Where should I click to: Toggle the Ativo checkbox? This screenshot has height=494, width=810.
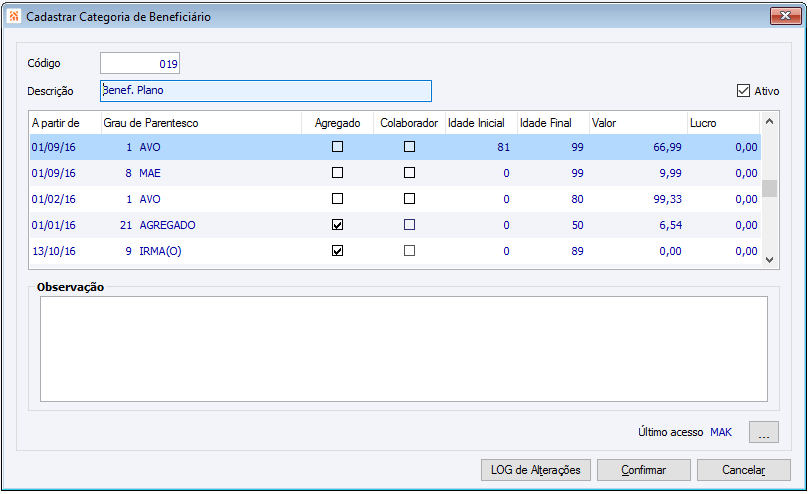743,91
